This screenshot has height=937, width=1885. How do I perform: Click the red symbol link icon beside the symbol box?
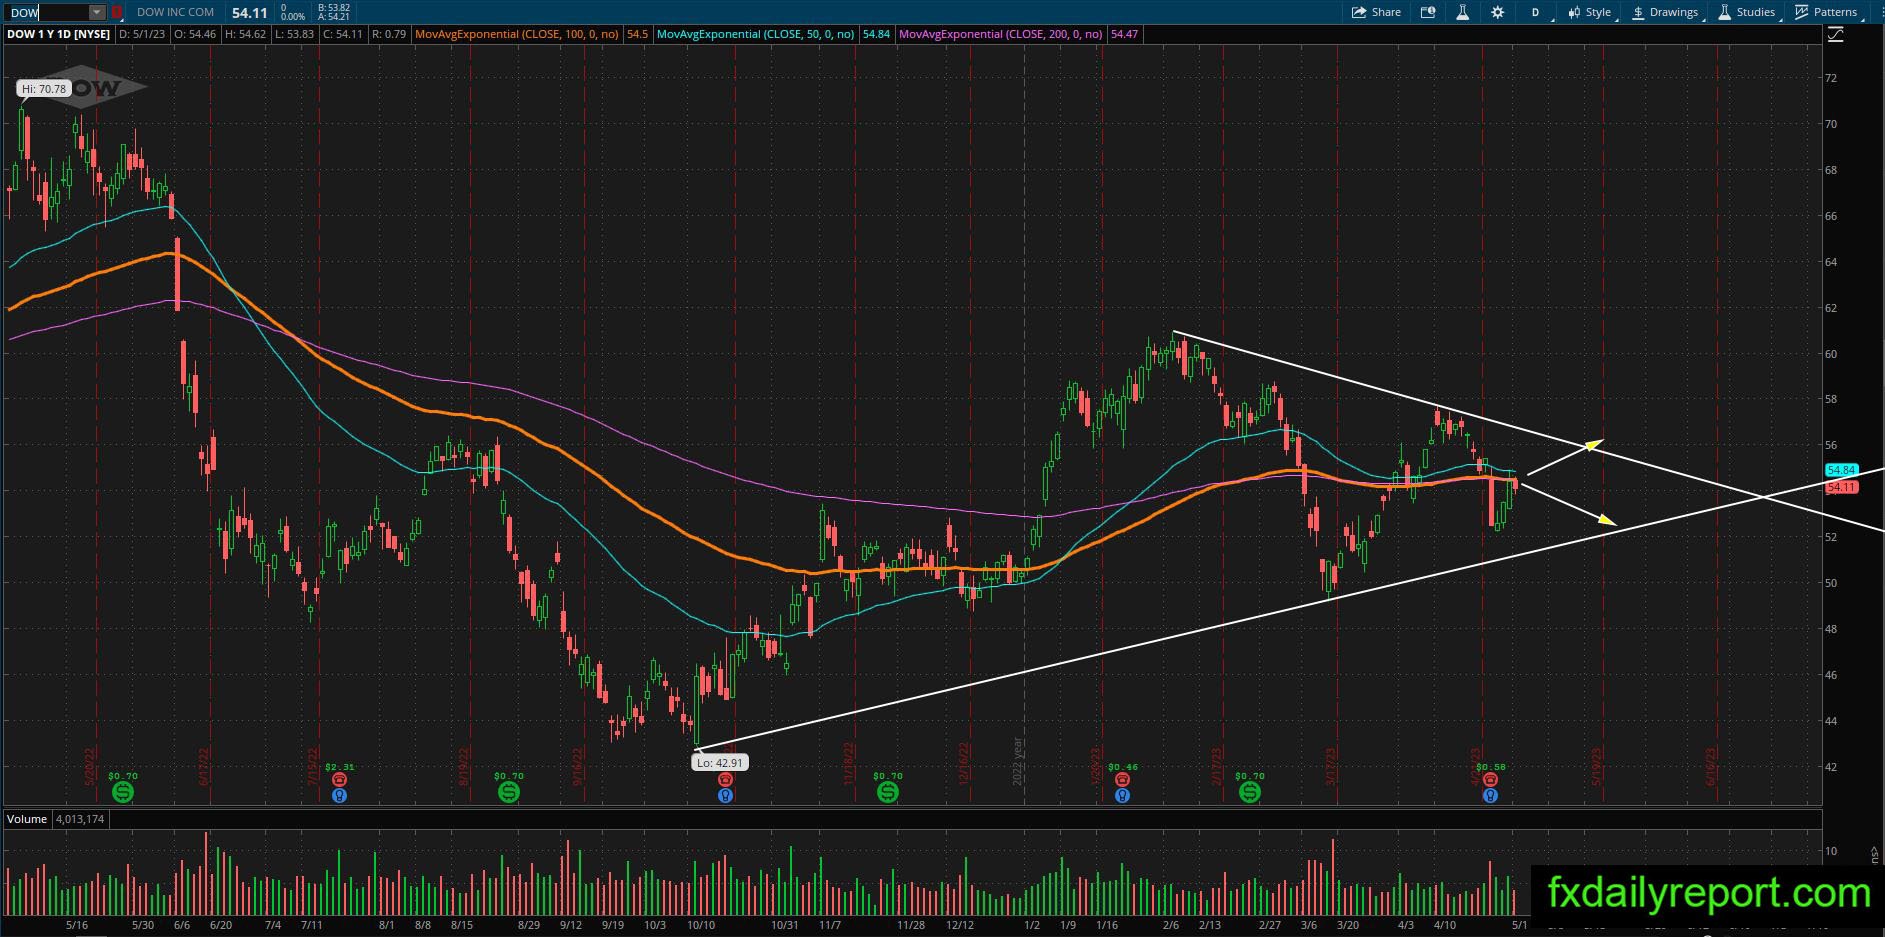pos(117,12)
